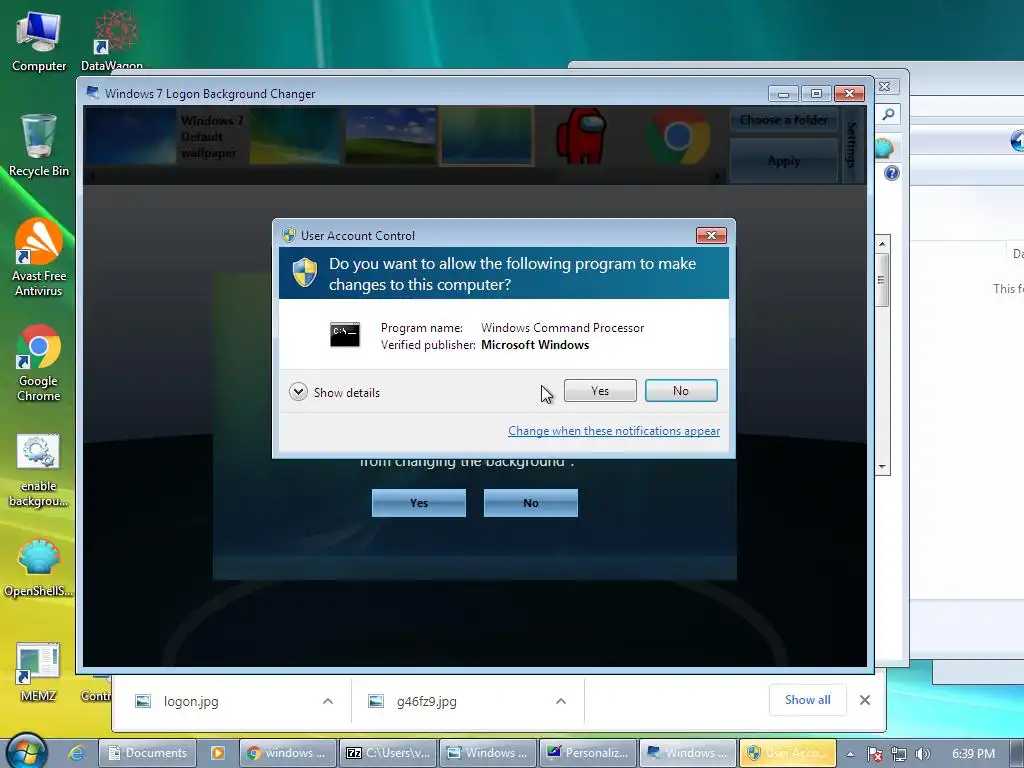The width and height of the screenshot is (1024, 768).
Task: Click the scroll down arrow in the background window
Action: [x=882, y=467]
